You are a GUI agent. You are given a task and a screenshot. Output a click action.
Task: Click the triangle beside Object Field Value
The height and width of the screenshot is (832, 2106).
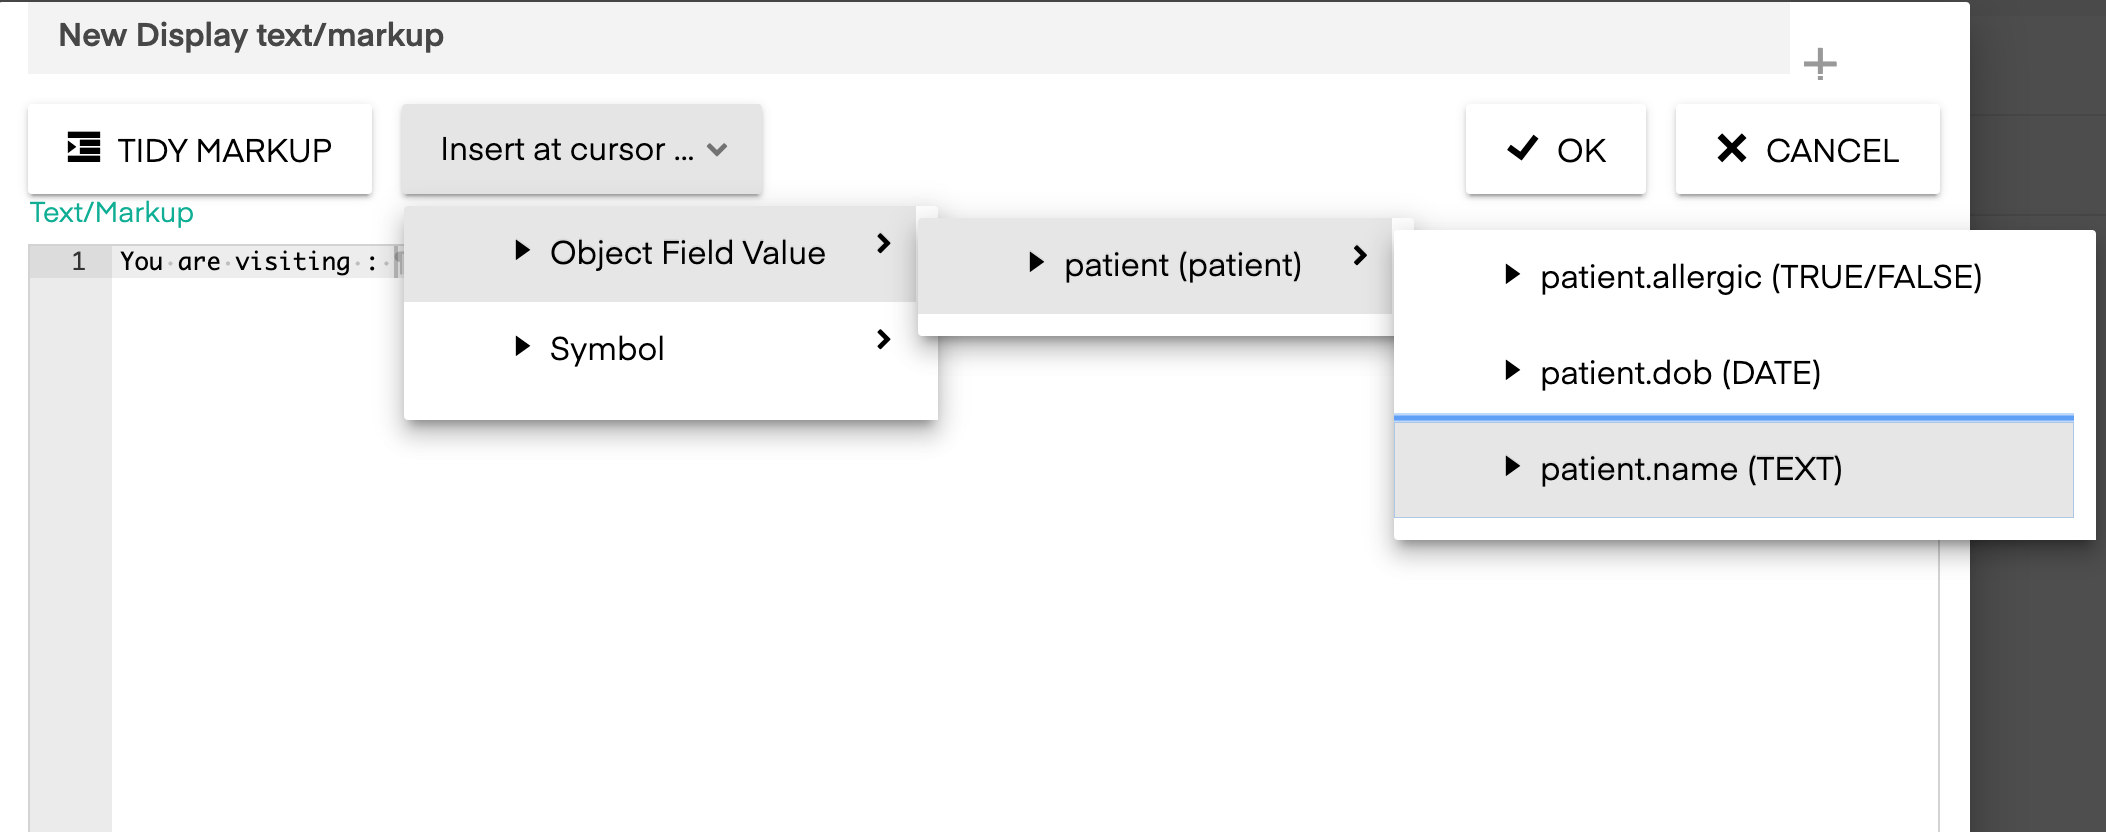[x=522, y=250]
